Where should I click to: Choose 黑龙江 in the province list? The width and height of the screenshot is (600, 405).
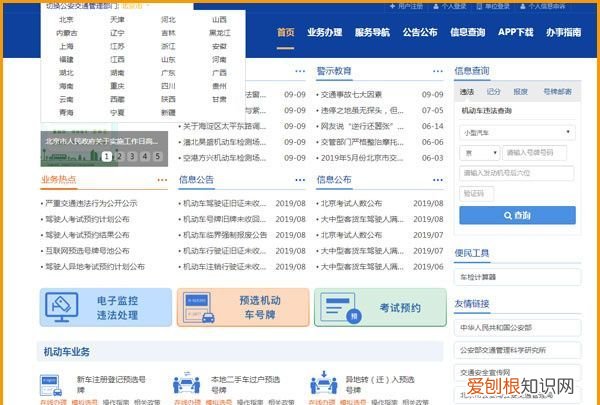click(x=220, y=33)
